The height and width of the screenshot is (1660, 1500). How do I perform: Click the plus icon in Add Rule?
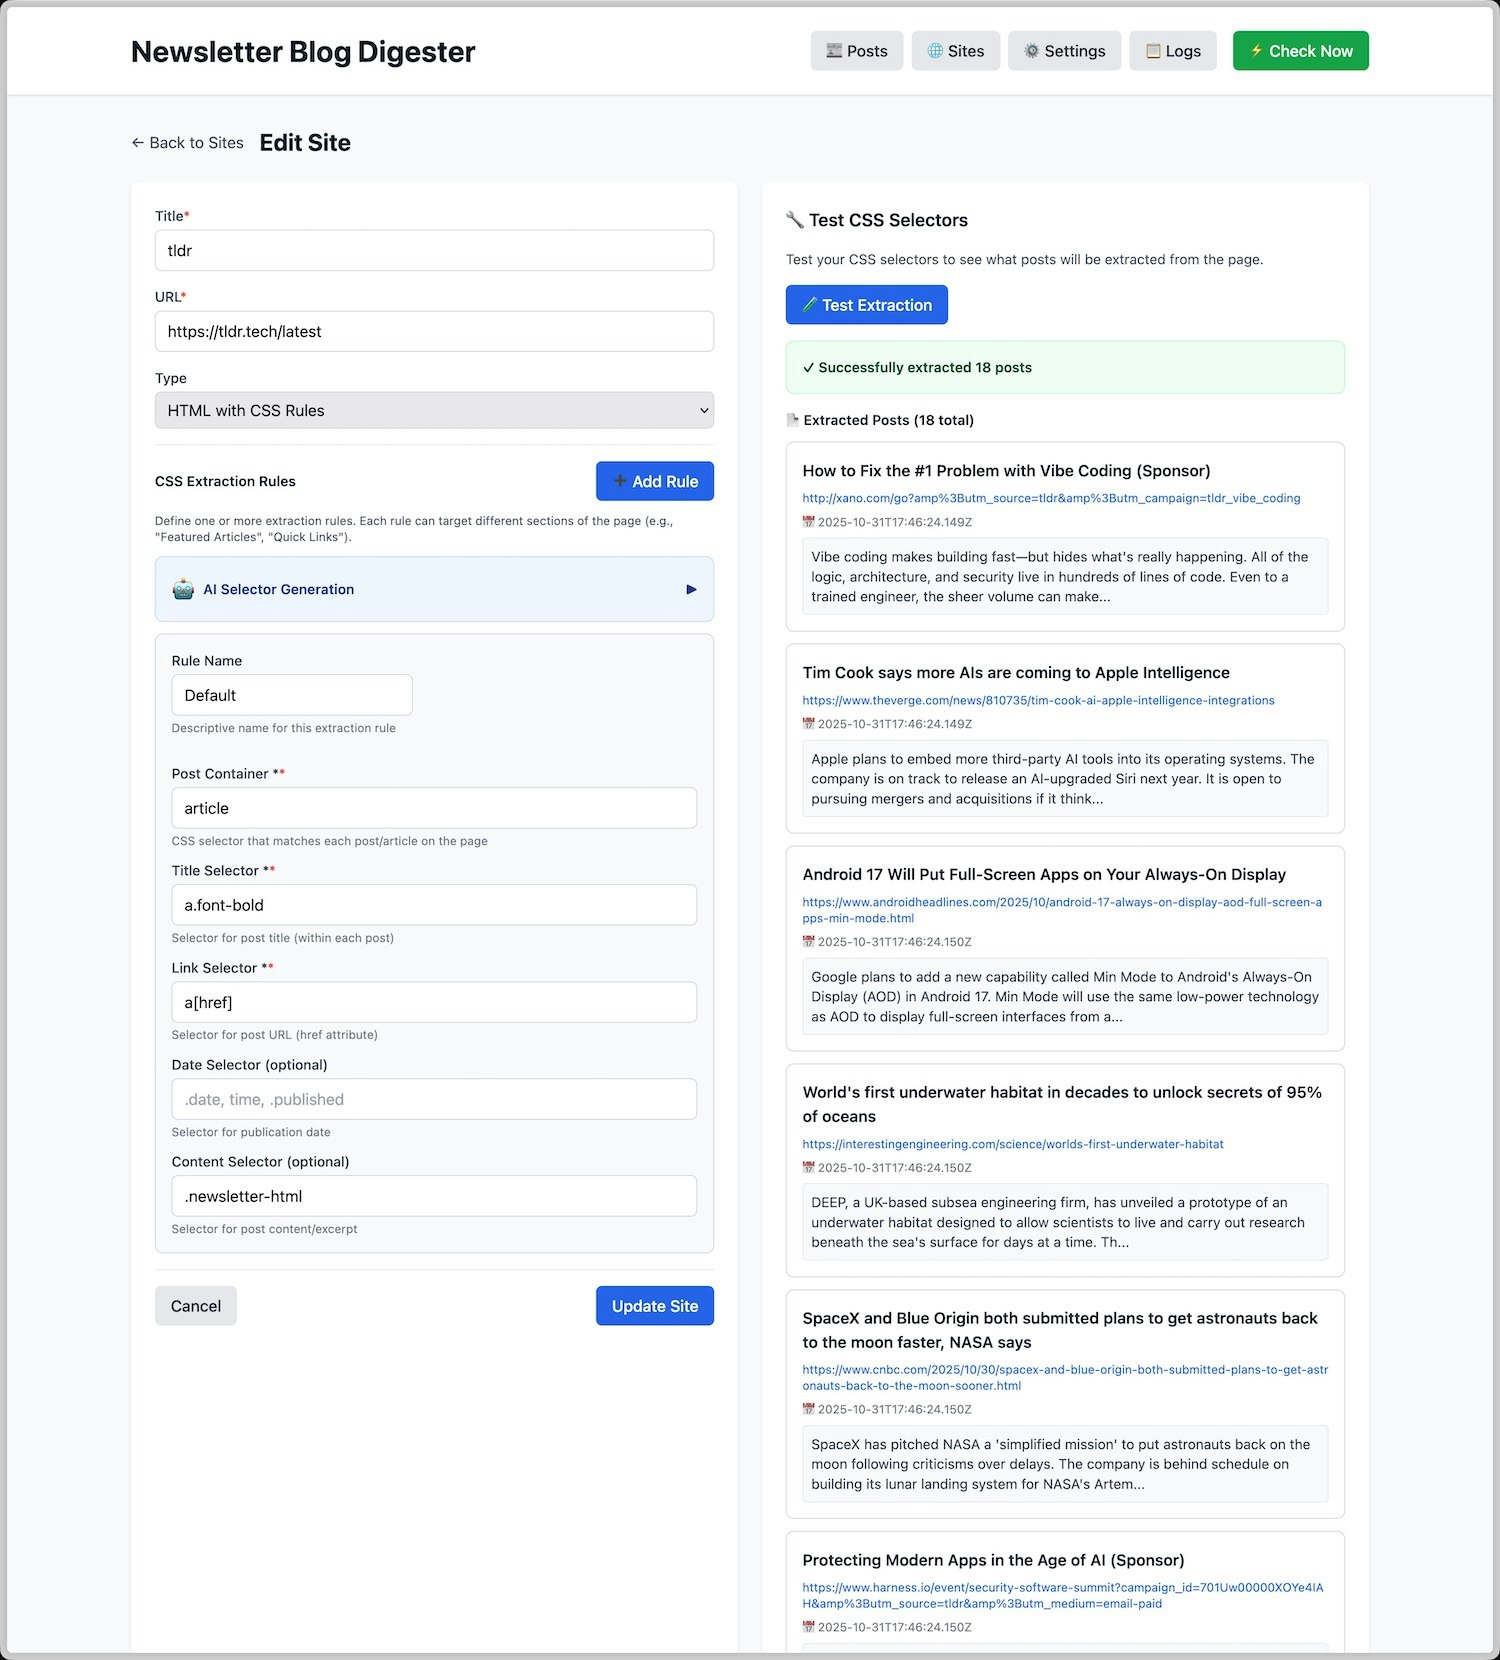point(620,481)
